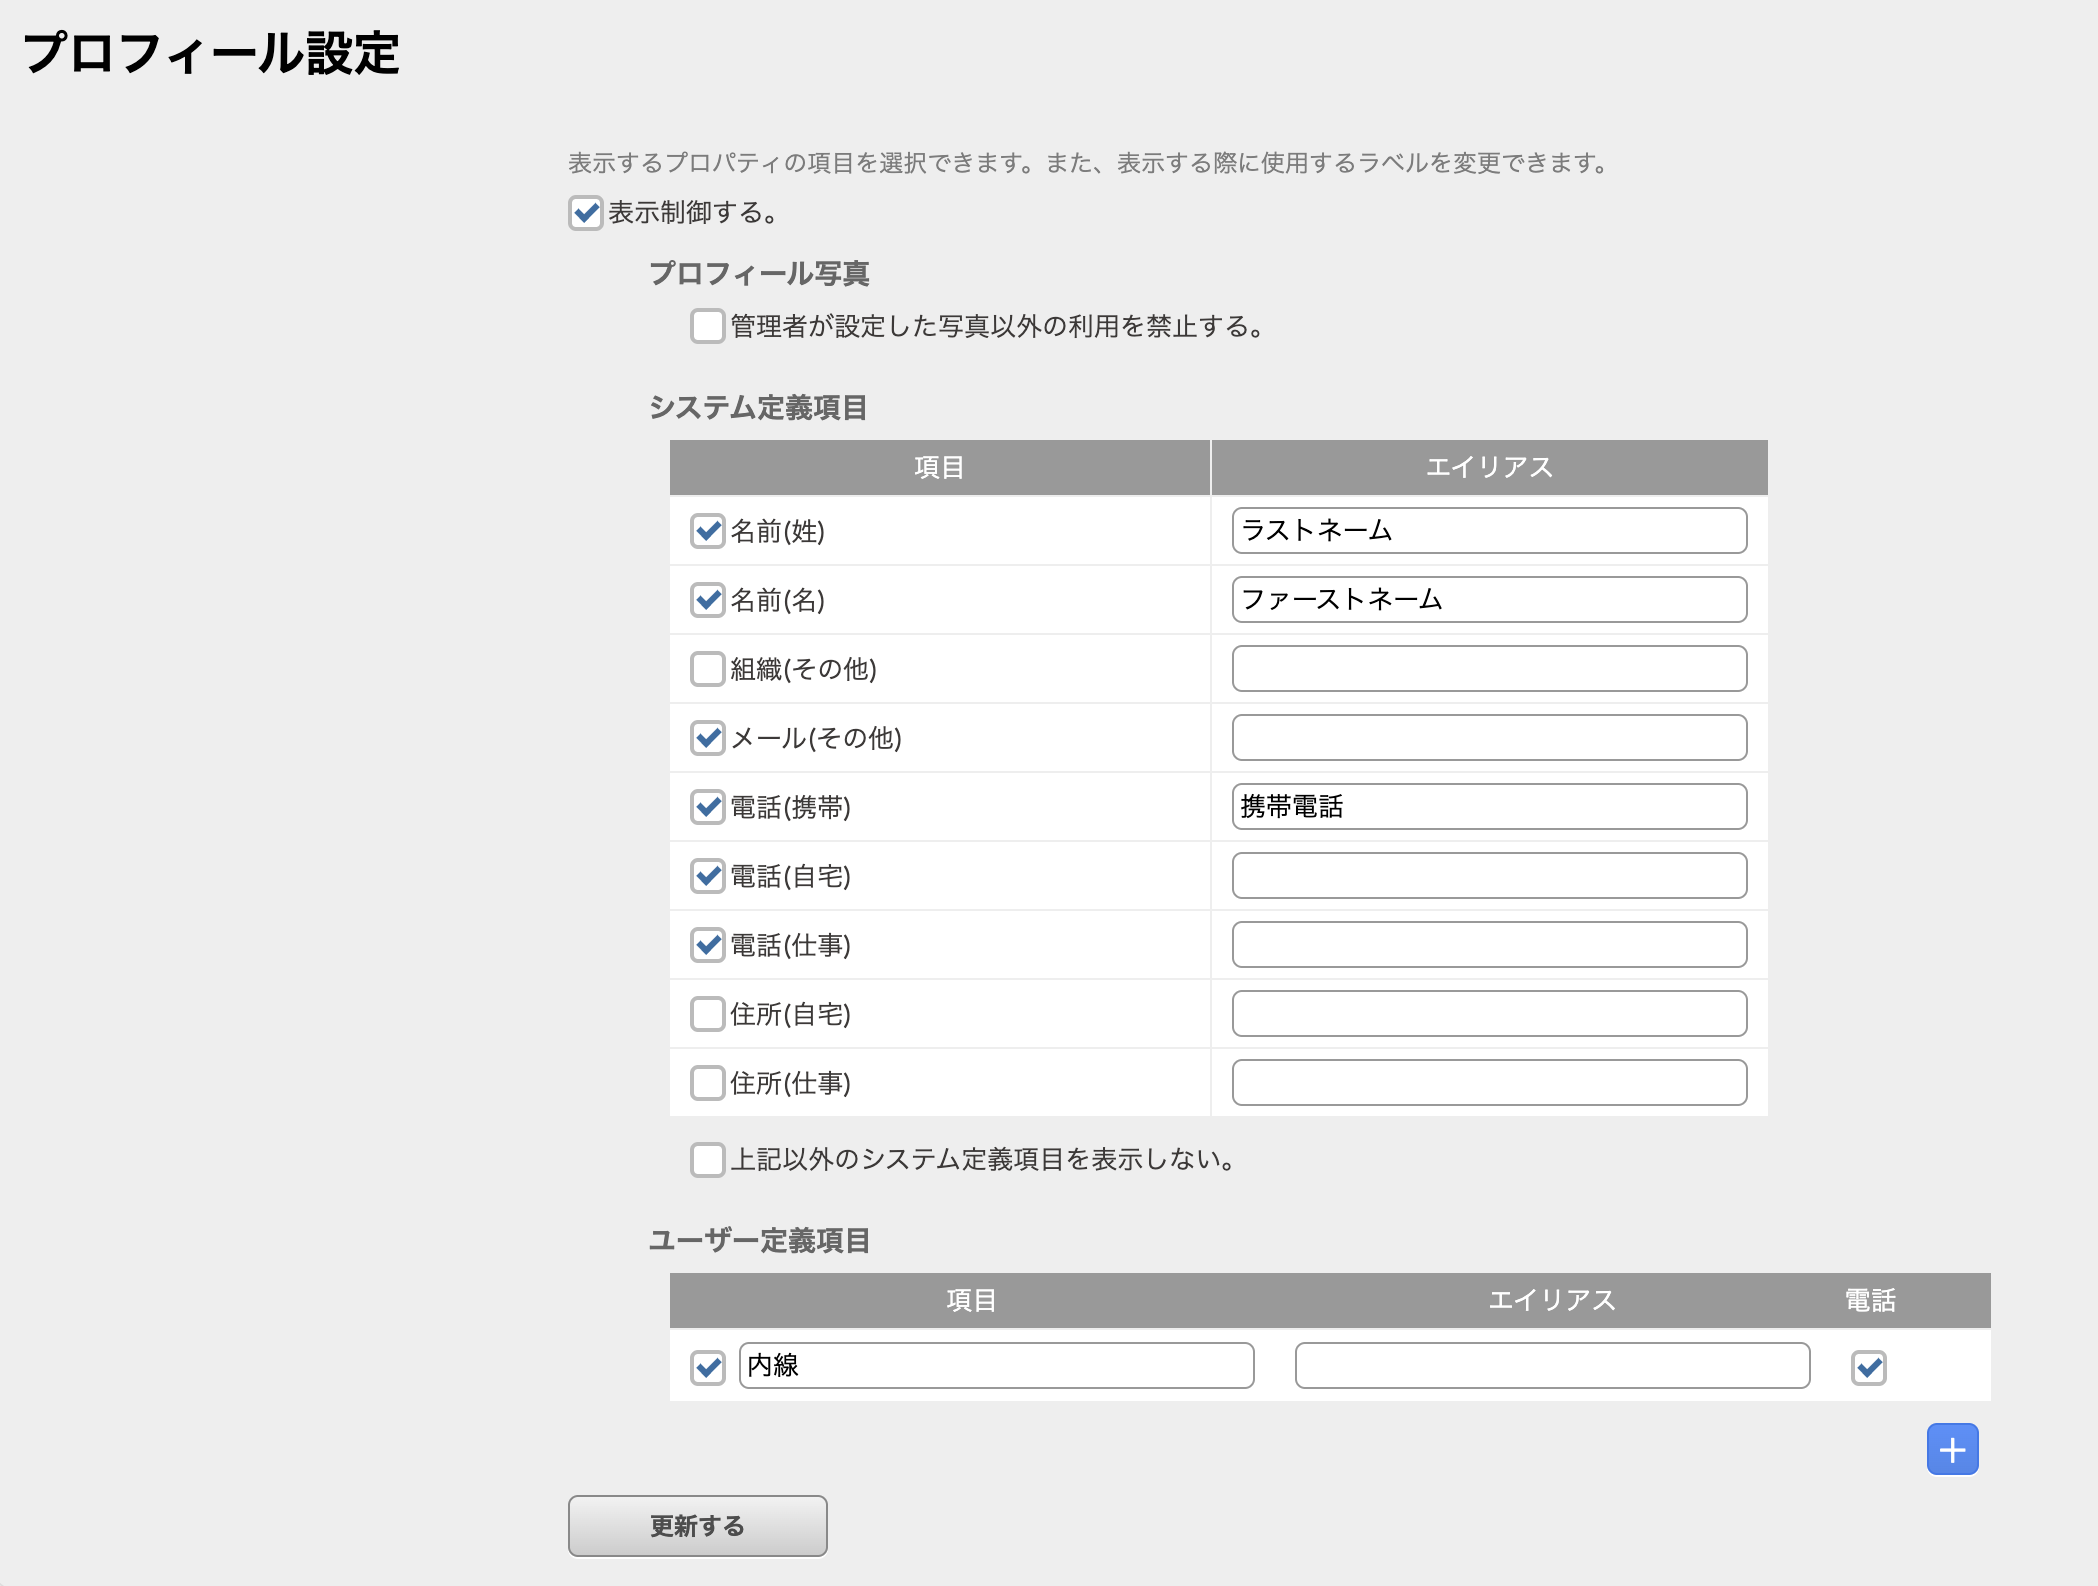Select the 携帯電話 alias text field
This screenshot has width=2098, height=1586.
tap(1489, 806)
